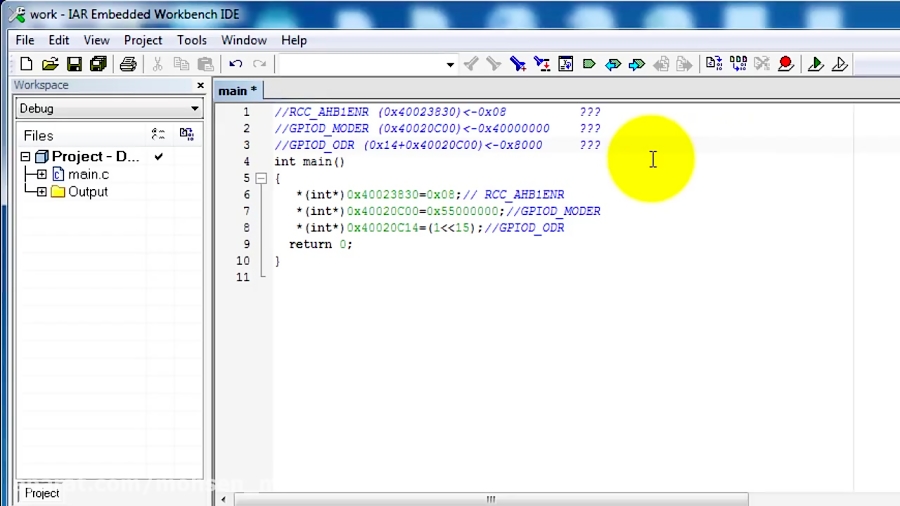Select the Project tab below workspace
900x506 pixels.
click(42, 493)
